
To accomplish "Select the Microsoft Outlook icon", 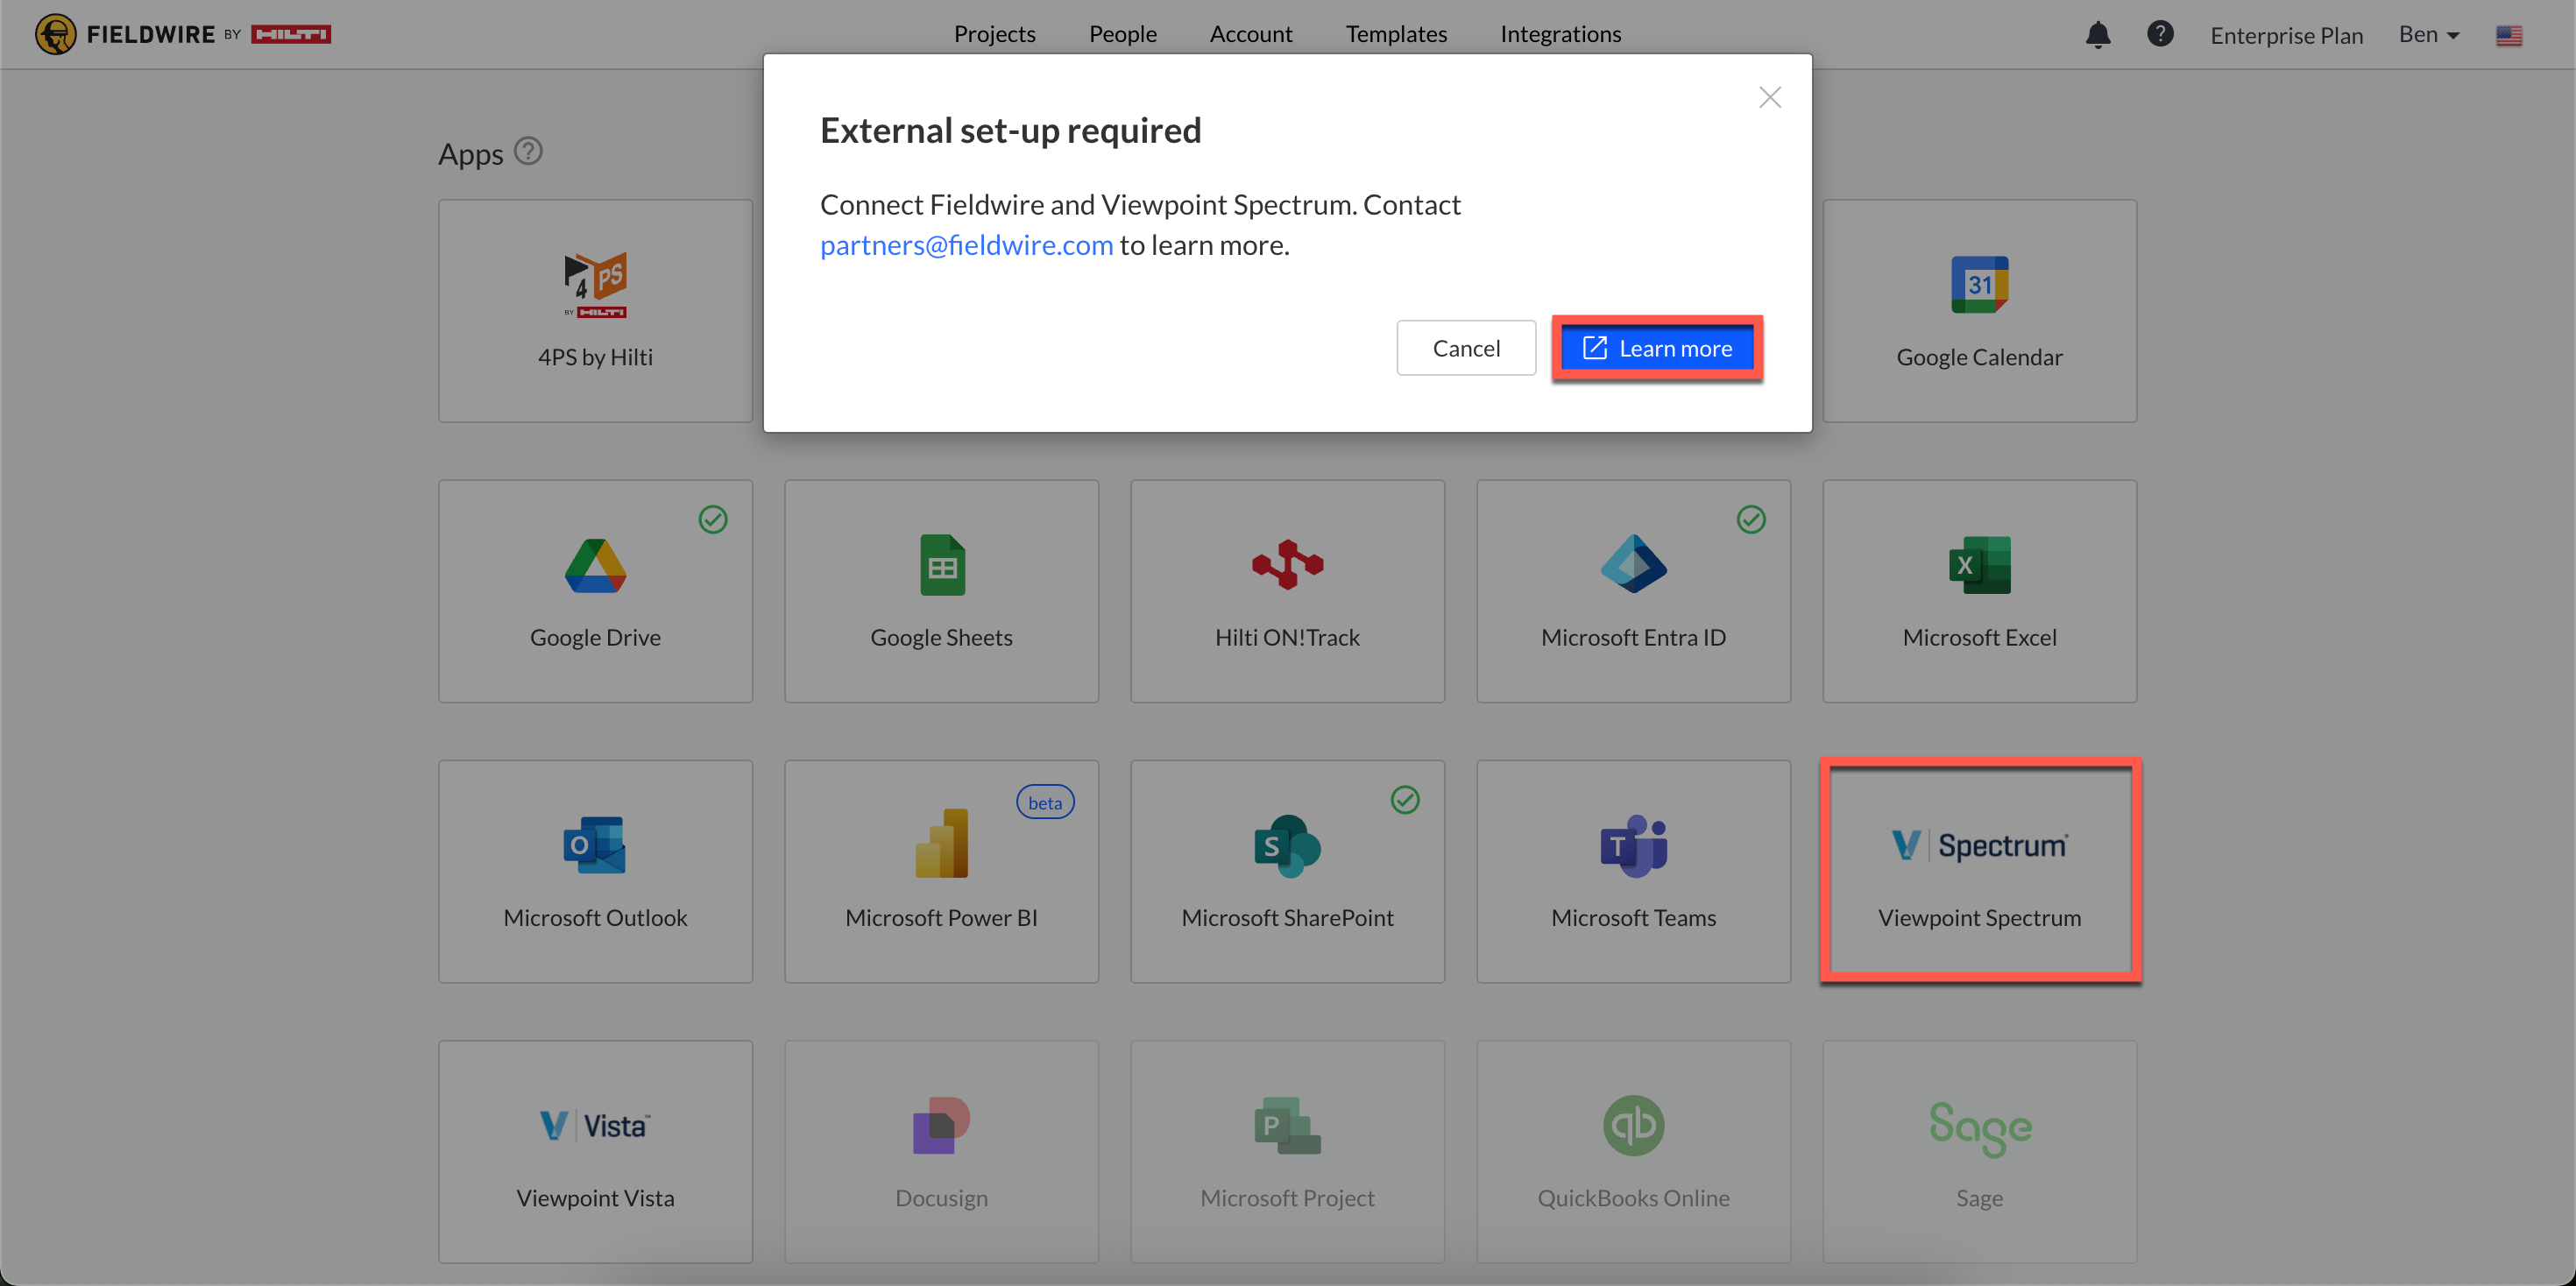I will click(595, 845).
